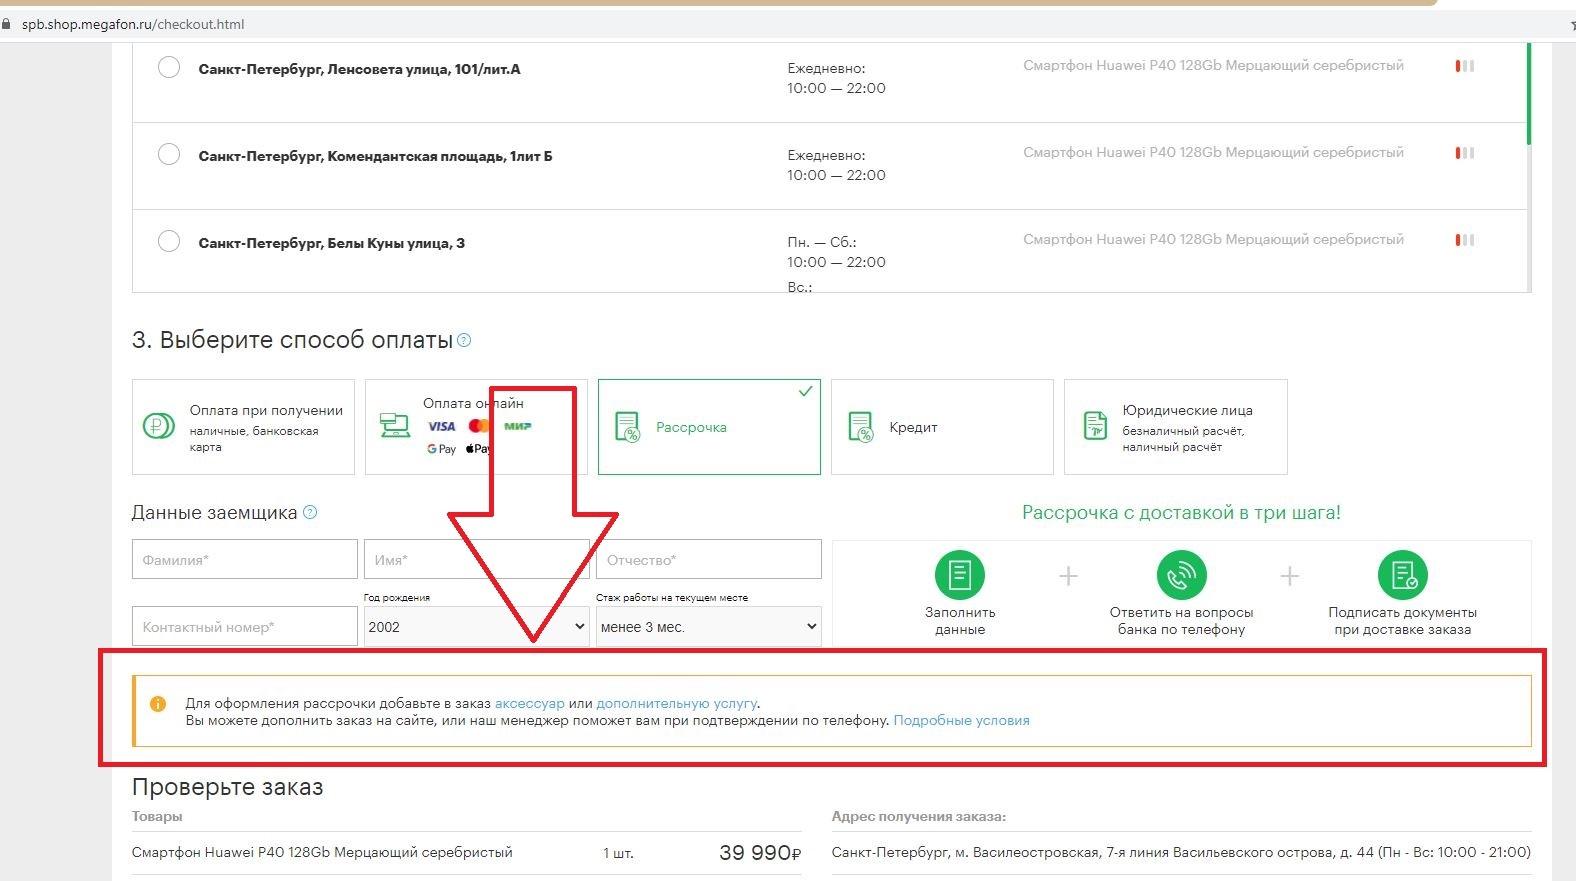Viewport: 1576px width, 881px height.
Task: Click the computer icon in Оплата онлайн
Action: click(x=394, y=427)
